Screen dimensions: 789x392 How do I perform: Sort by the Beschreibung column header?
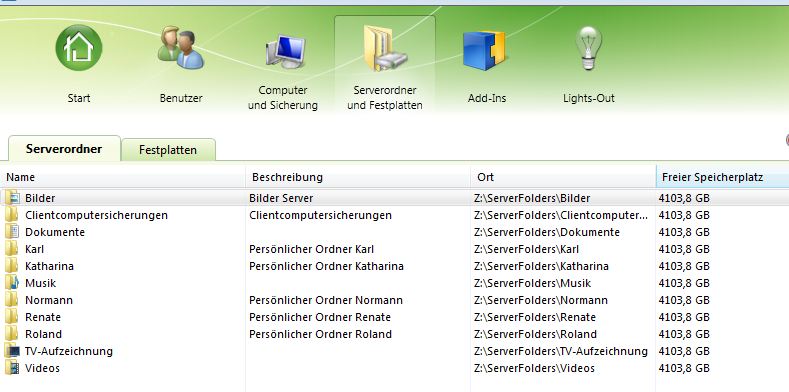(x=358, y=177)
